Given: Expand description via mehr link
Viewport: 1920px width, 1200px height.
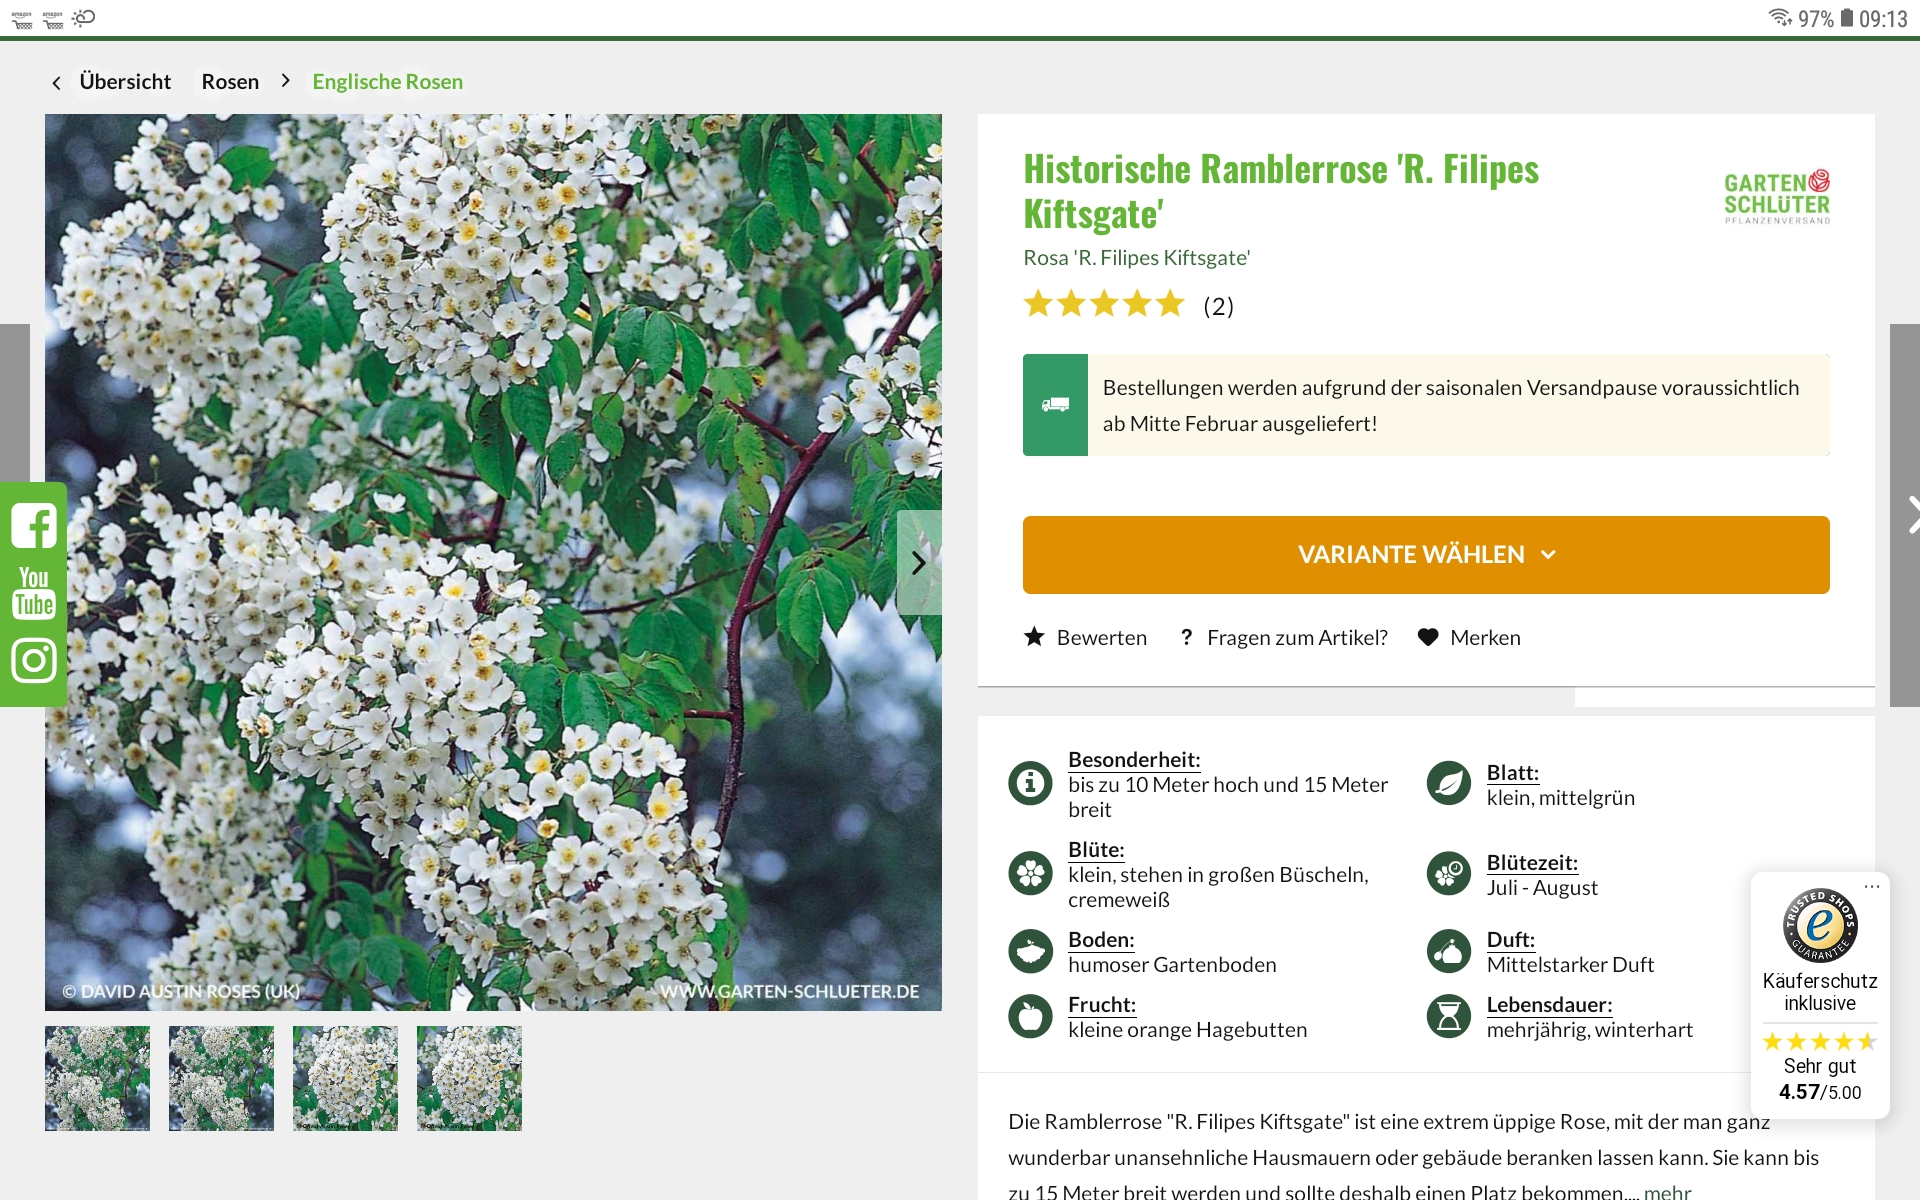Looking at the screenshot, I should (x=1667, y=1191).
